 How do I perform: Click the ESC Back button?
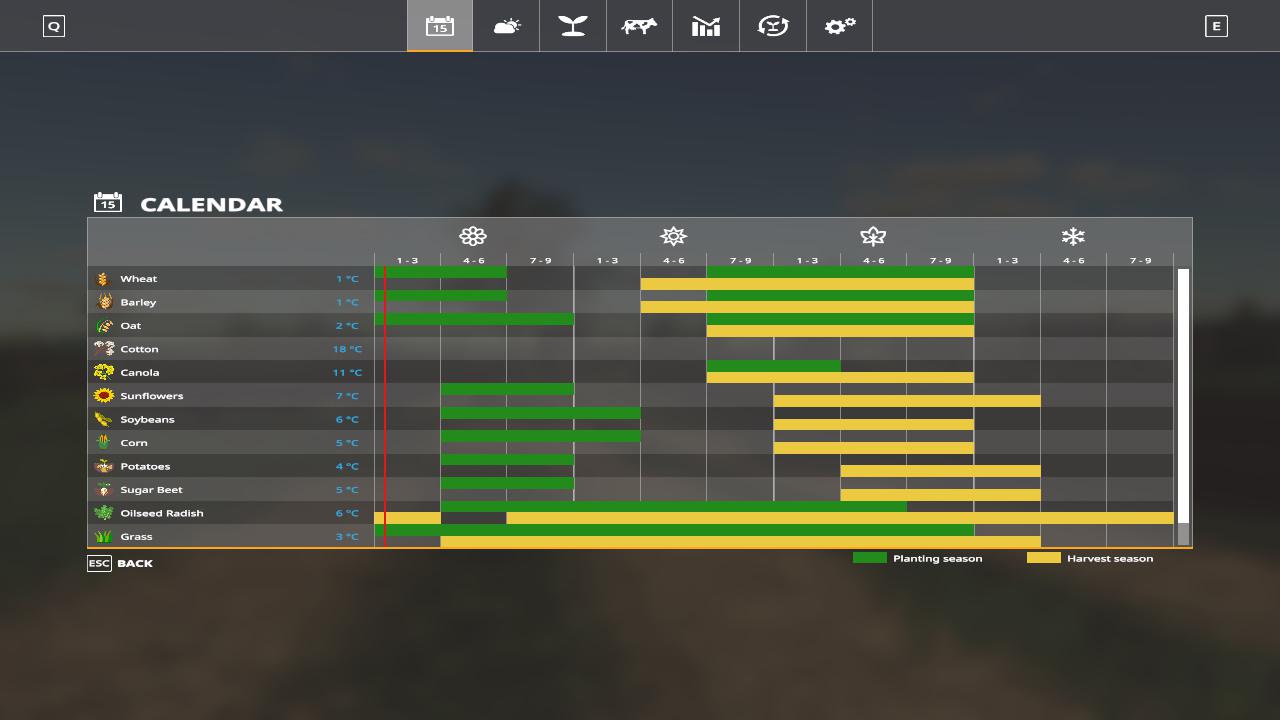pos(121,563)
